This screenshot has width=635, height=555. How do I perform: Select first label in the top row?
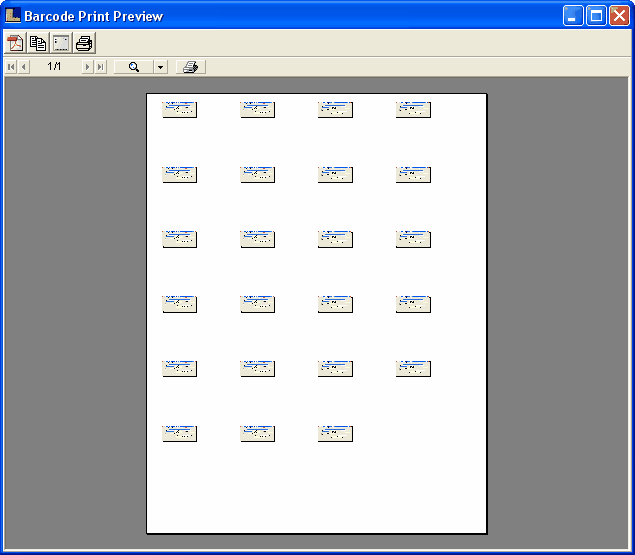point(179,110)
